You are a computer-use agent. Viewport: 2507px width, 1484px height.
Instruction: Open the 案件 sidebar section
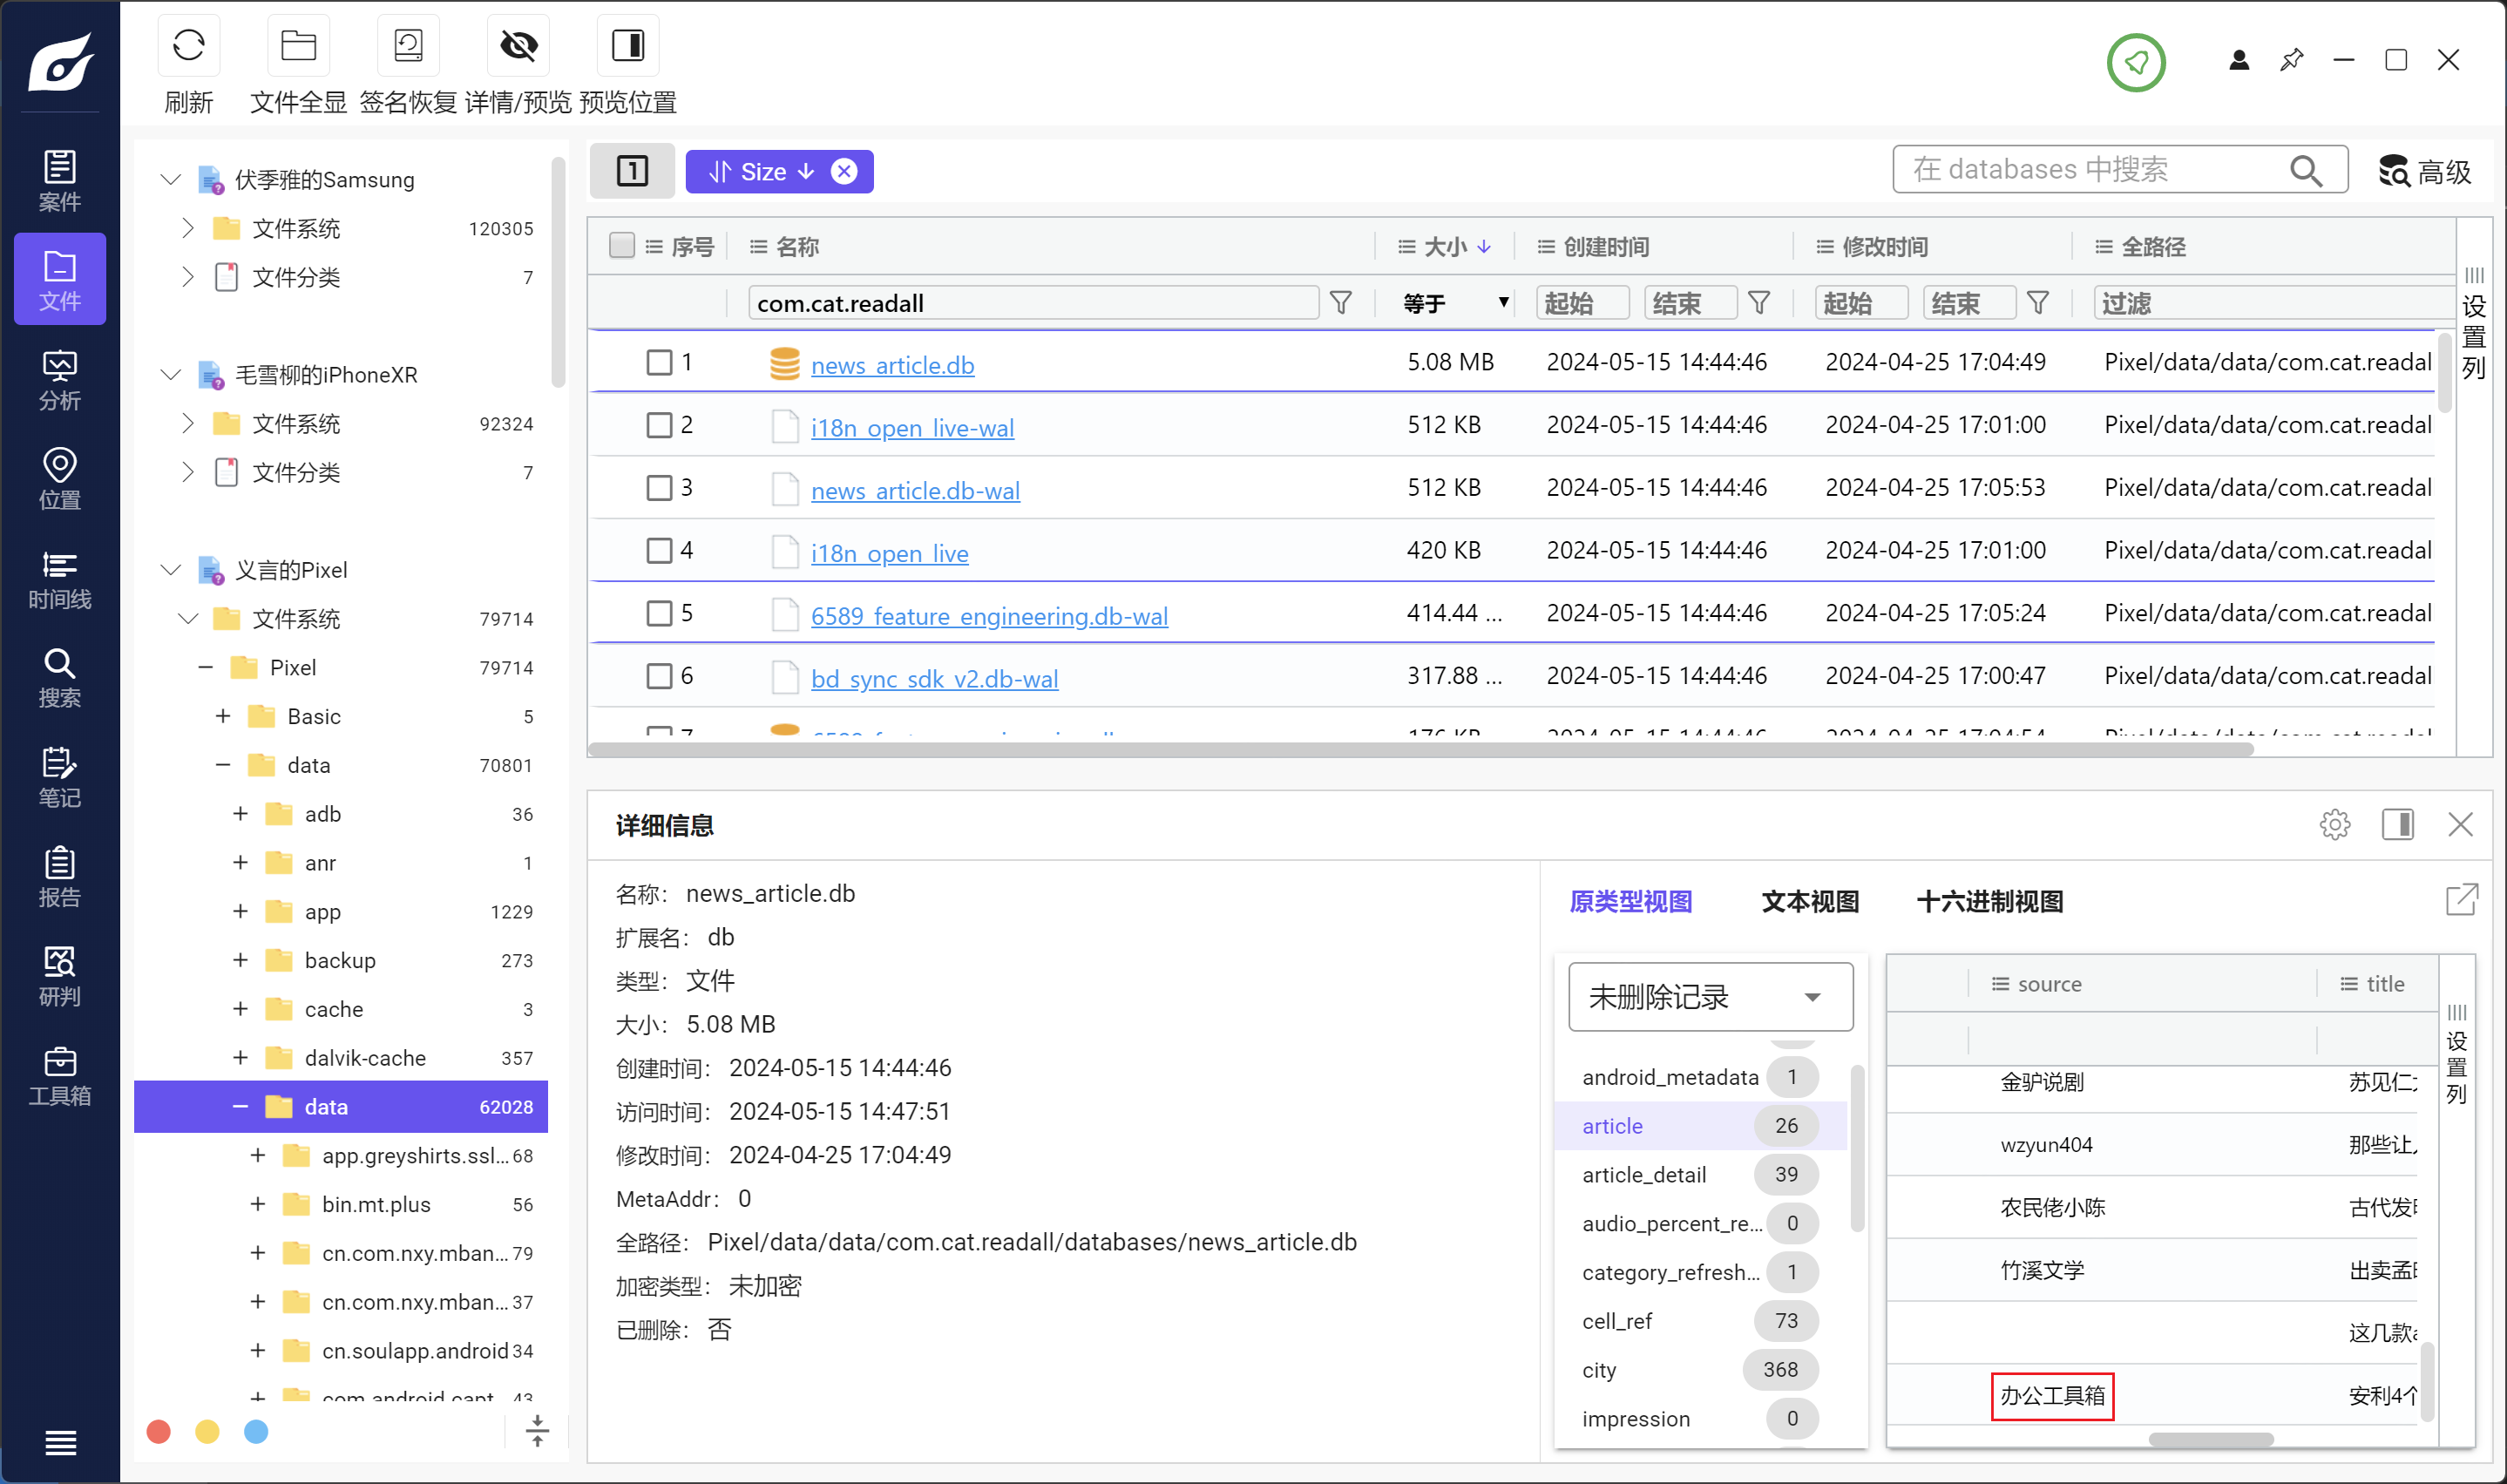(60, 180)
